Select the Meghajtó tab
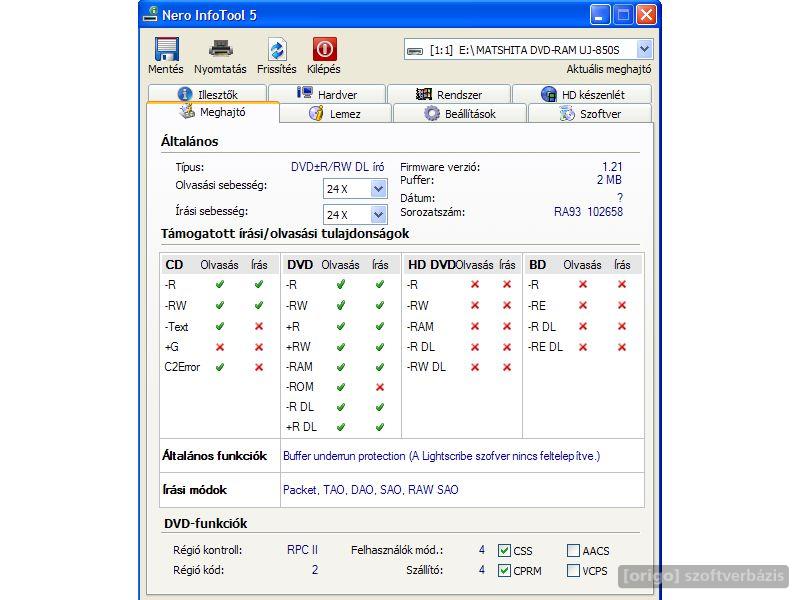 pos(213,112)
